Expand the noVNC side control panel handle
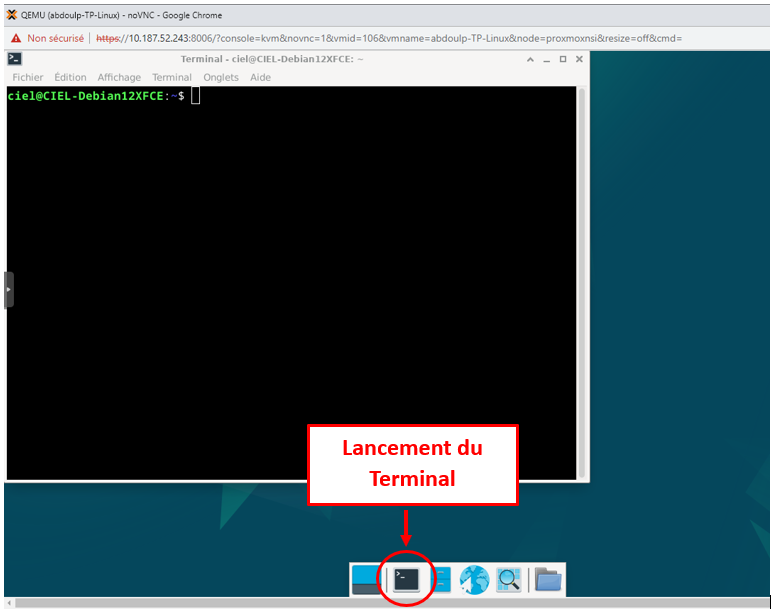This screenshot has height=613, width=775. 9,290
